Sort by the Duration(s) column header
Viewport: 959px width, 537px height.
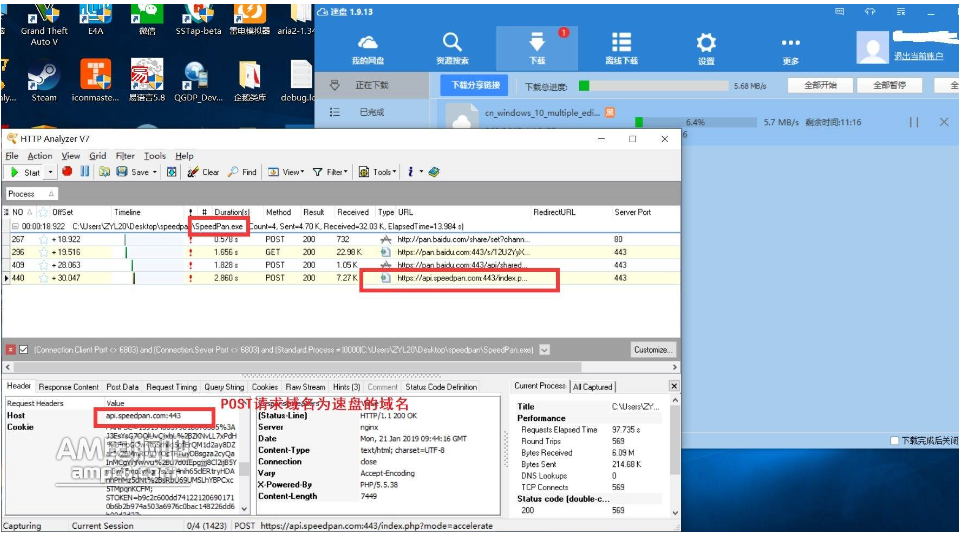click(231, 212)
